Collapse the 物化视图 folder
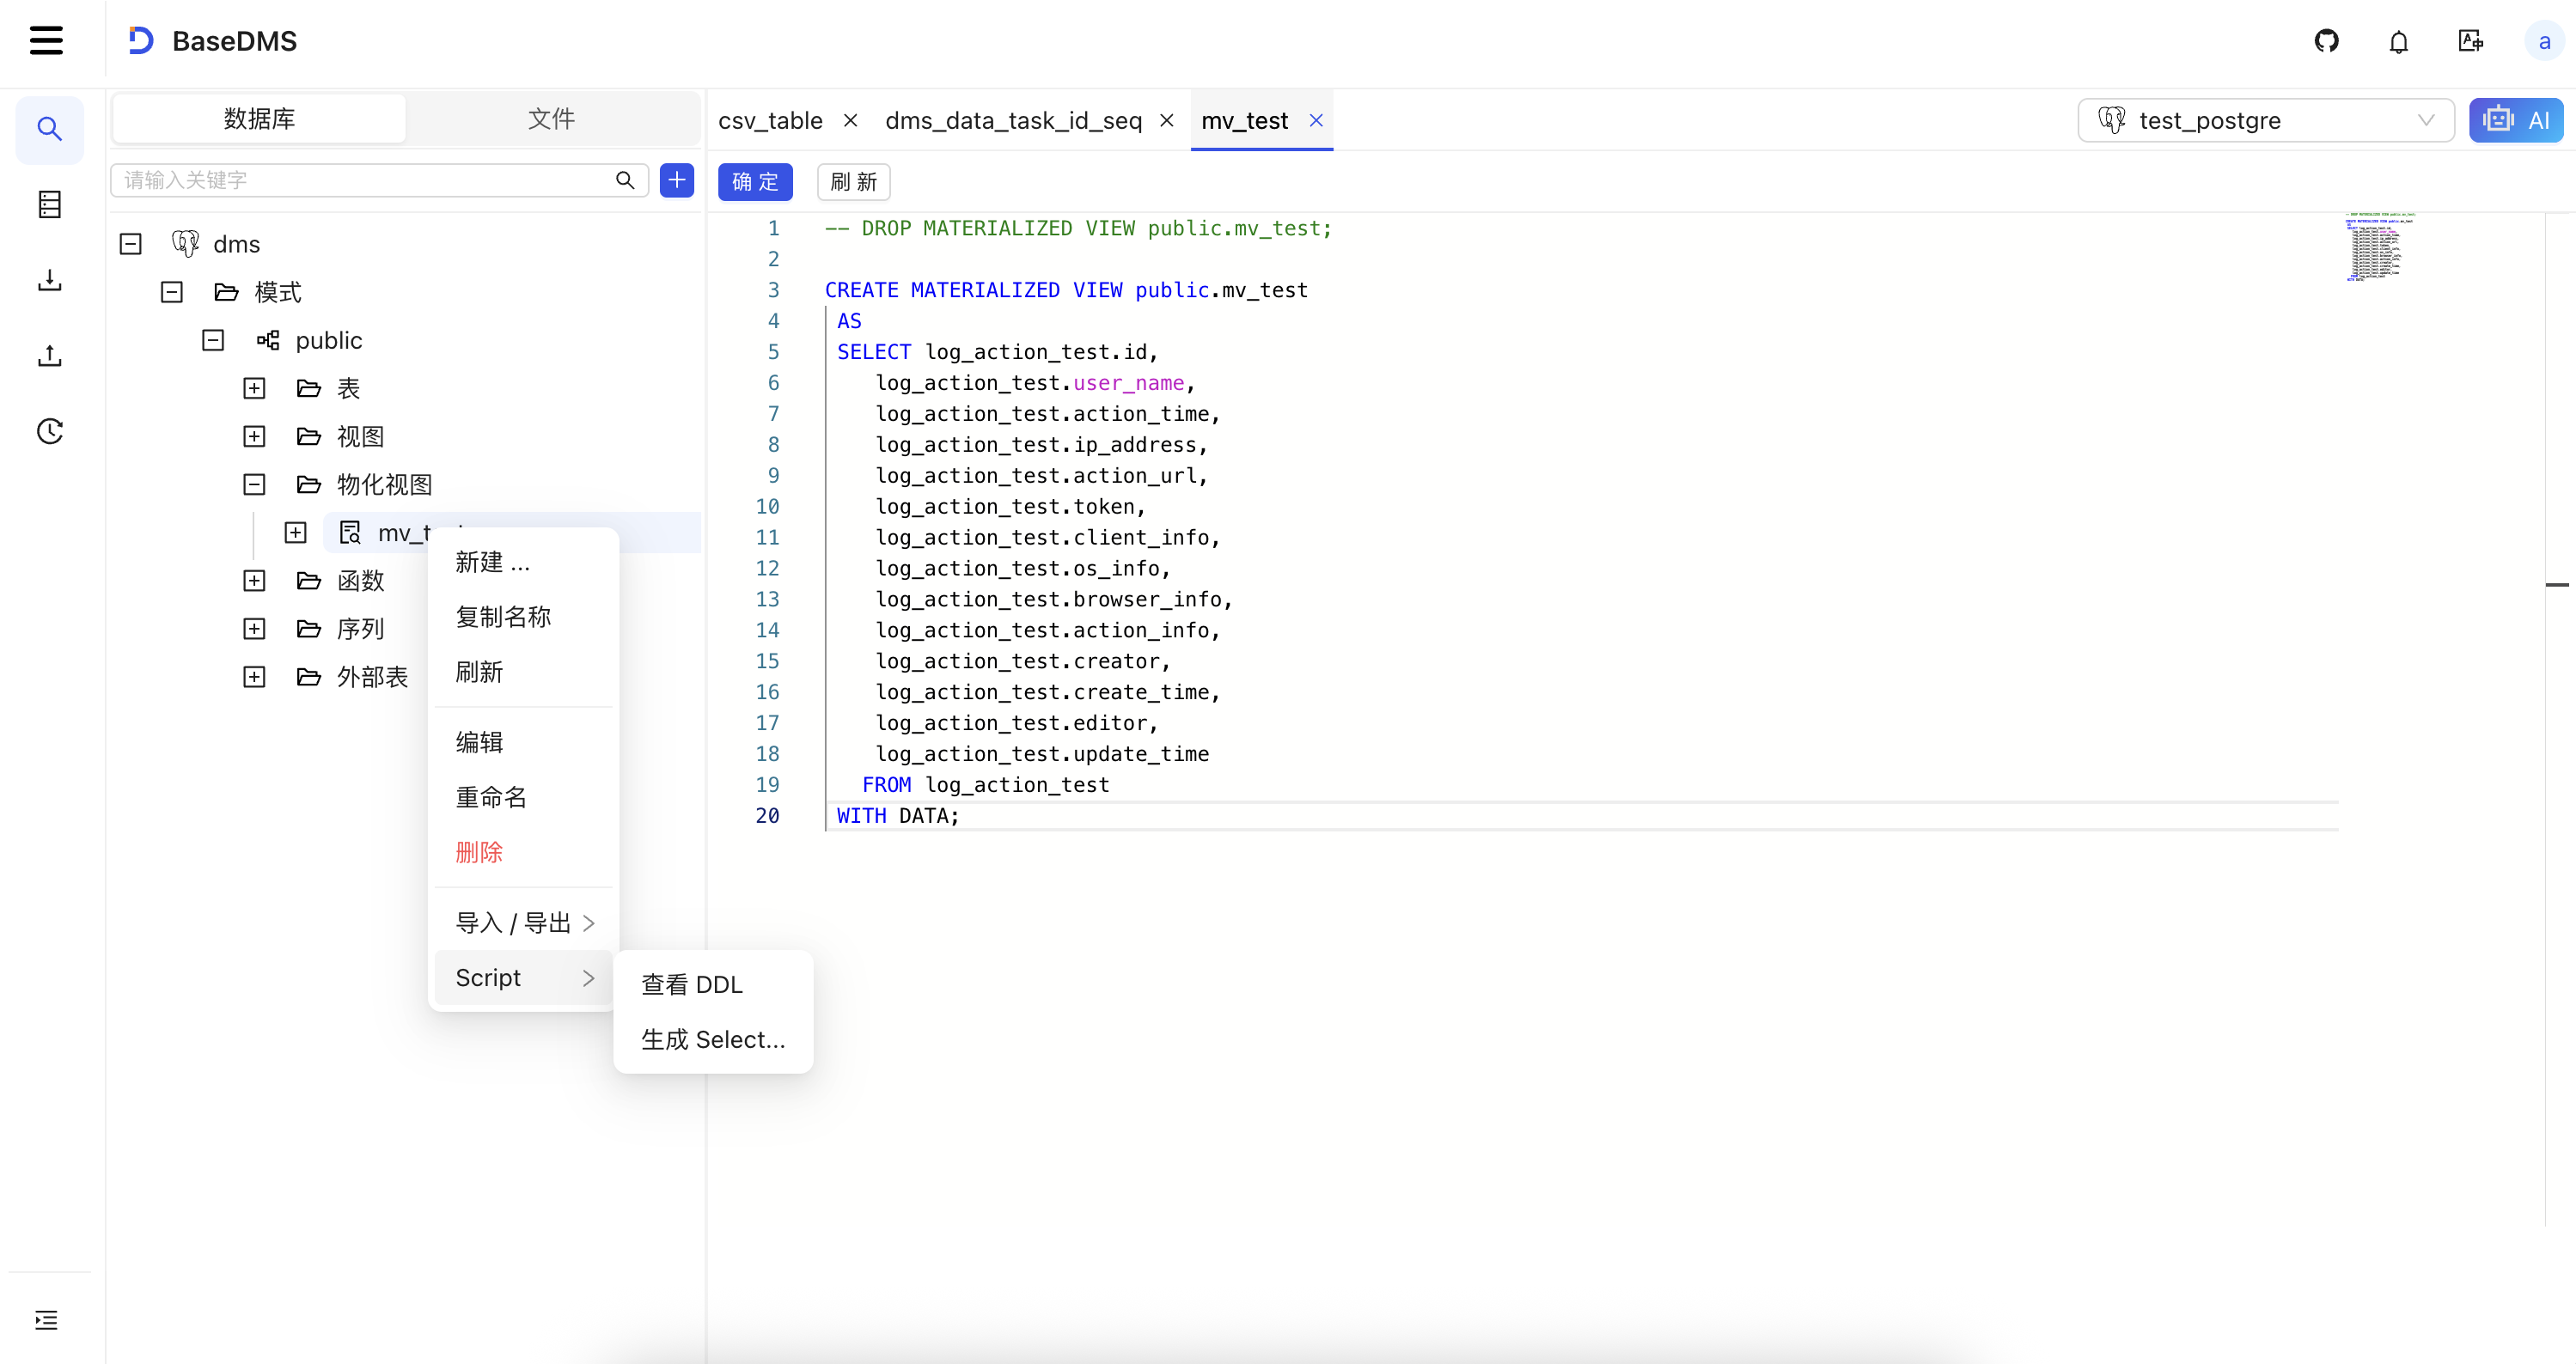This screenshot has width=2576, height=1364. point(254,485)
